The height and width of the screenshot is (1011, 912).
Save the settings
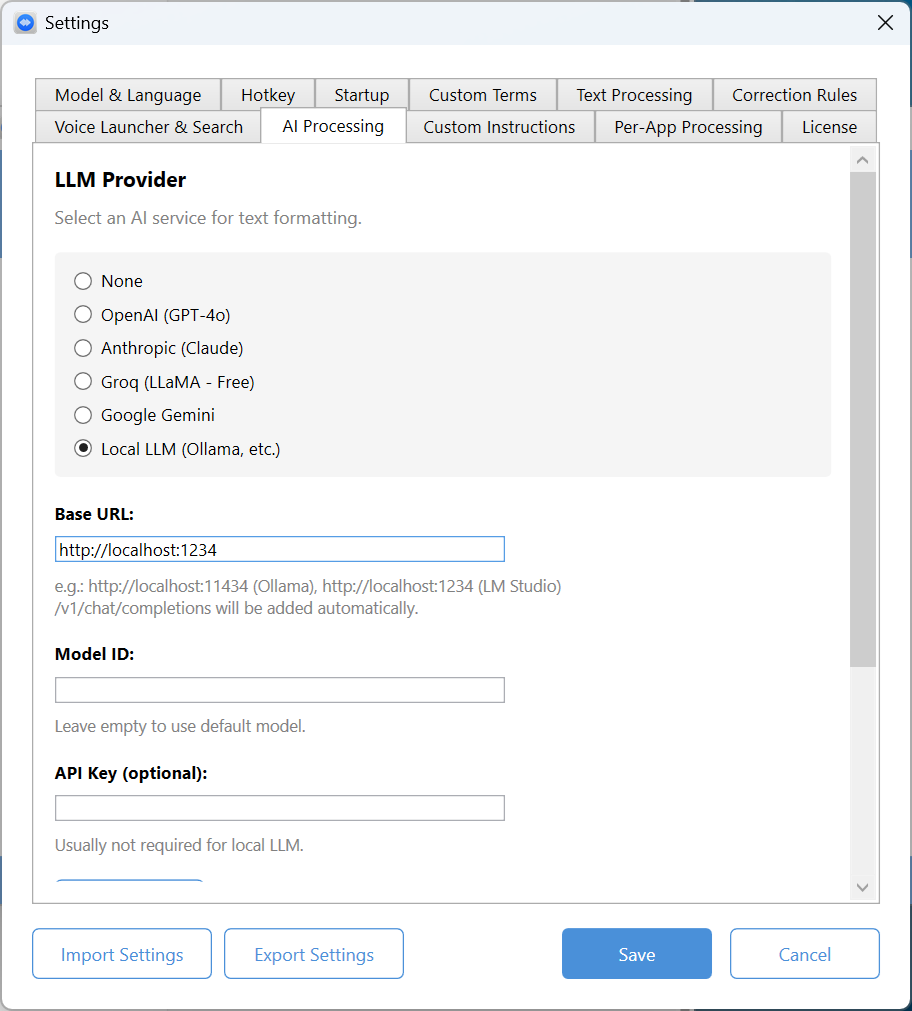click(x=637, y=954)
